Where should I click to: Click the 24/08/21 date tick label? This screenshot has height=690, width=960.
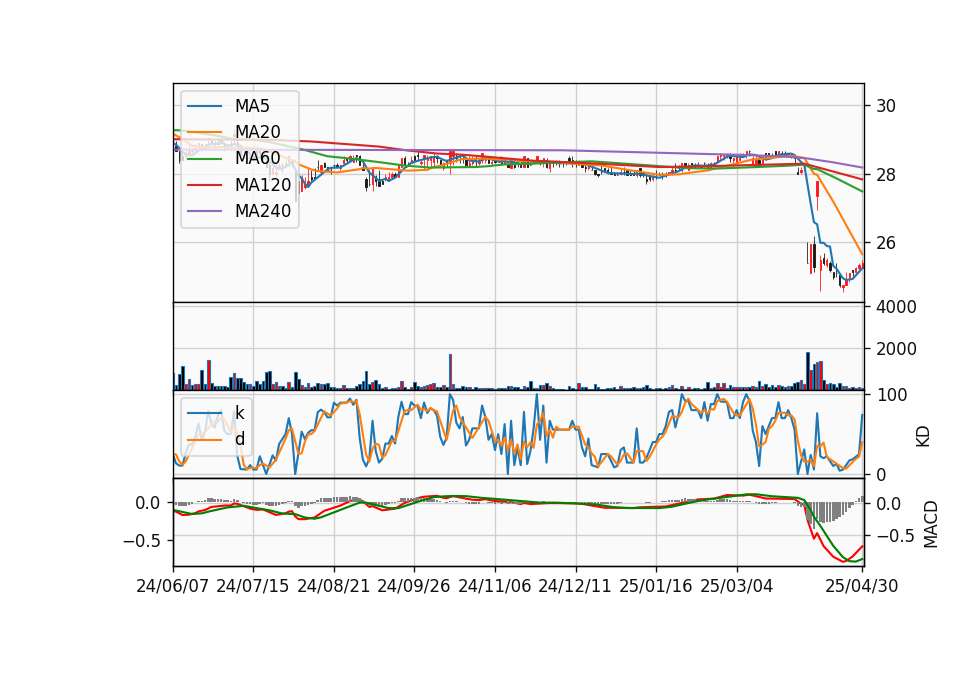[x=334, y=586]
